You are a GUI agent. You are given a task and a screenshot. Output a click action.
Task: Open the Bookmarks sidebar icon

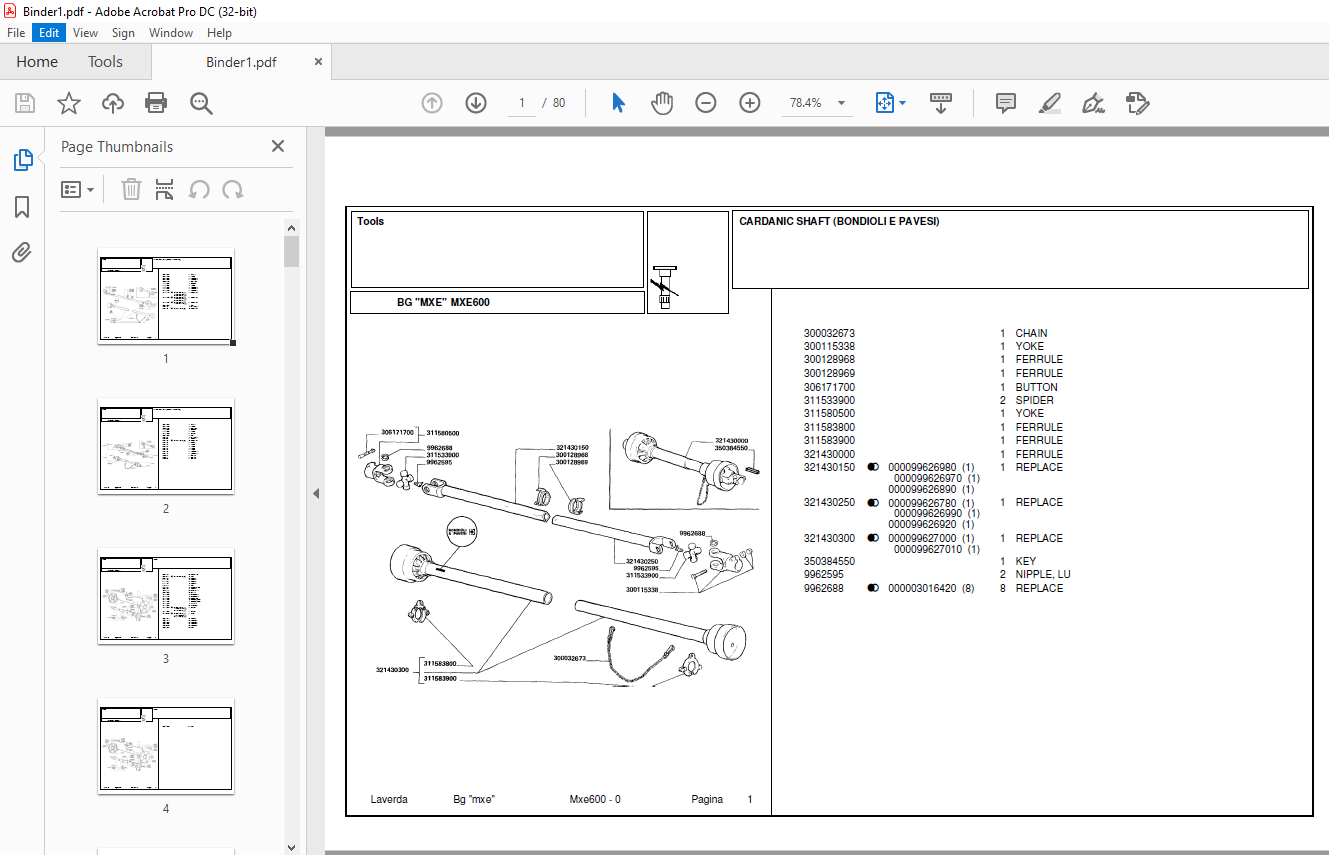click(x=22, y=207)
